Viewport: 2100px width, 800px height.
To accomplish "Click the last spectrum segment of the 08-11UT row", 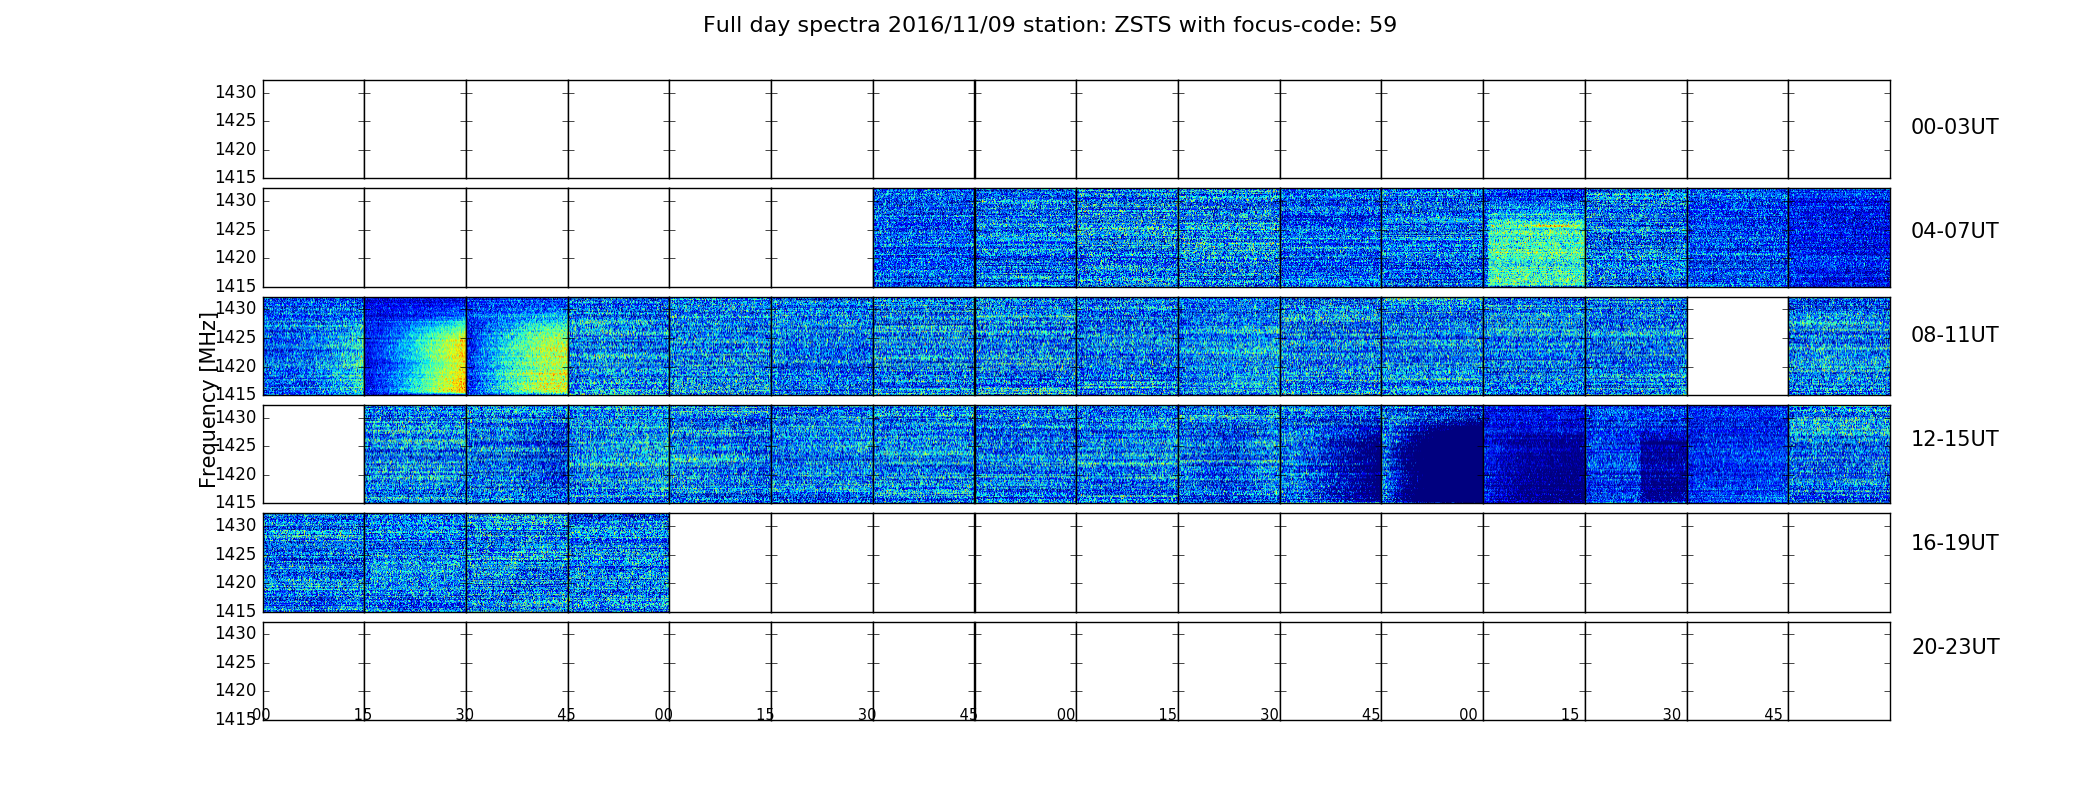I will pyautogui.click(x=1839, y=346).
